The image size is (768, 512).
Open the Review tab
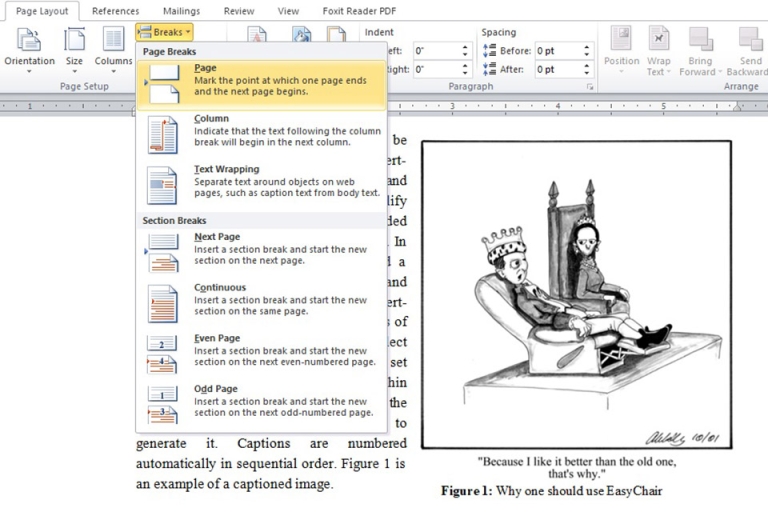tap(239, 11)
